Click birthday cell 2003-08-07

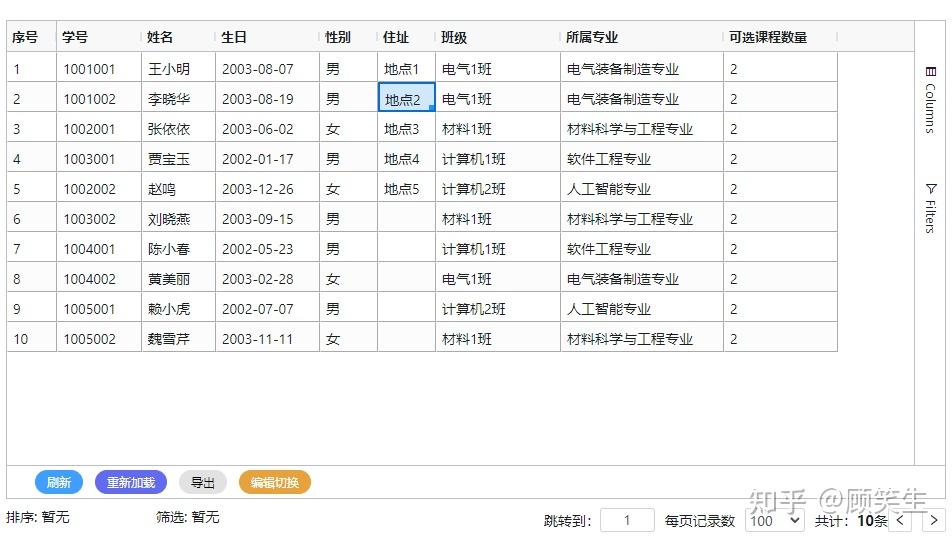267,68
